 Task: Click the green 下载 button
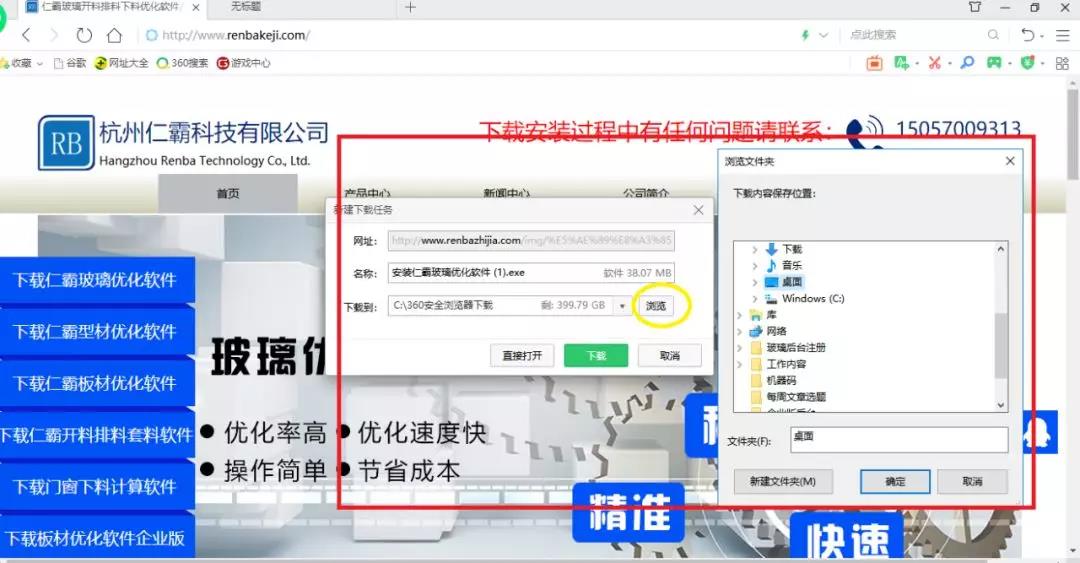pos(596,356)
